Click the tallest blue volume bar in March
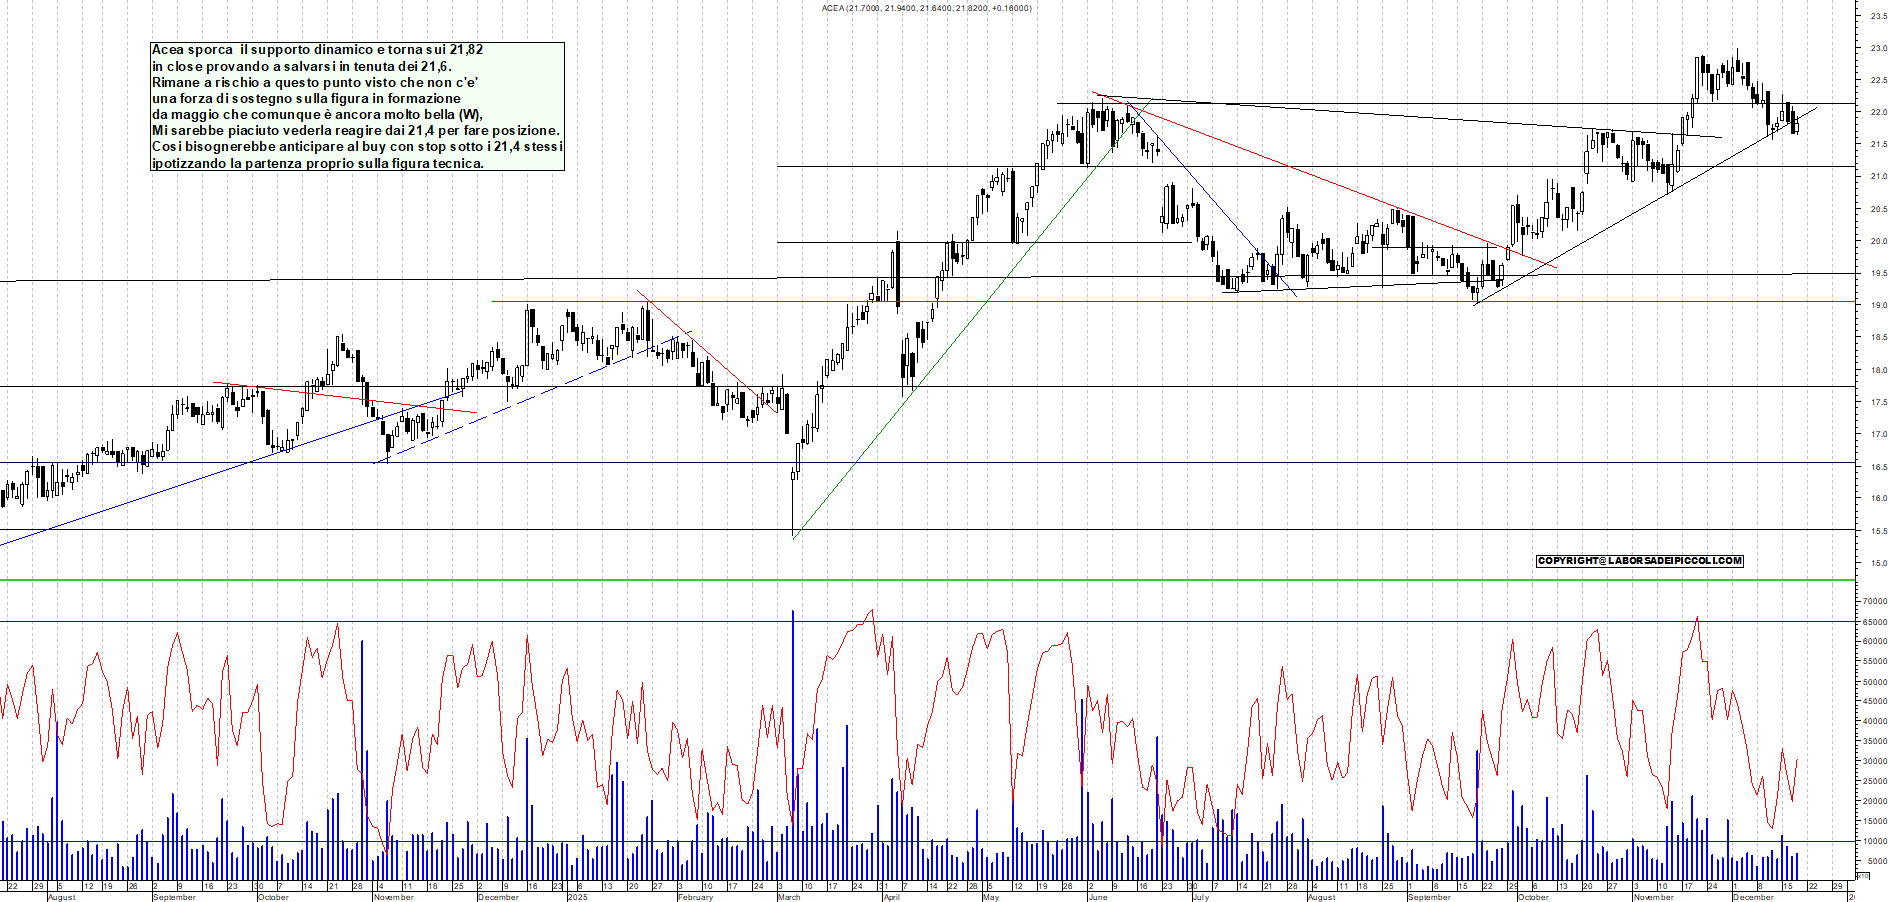This screenshot has width=1890, height=902. (x=793, y=700)
